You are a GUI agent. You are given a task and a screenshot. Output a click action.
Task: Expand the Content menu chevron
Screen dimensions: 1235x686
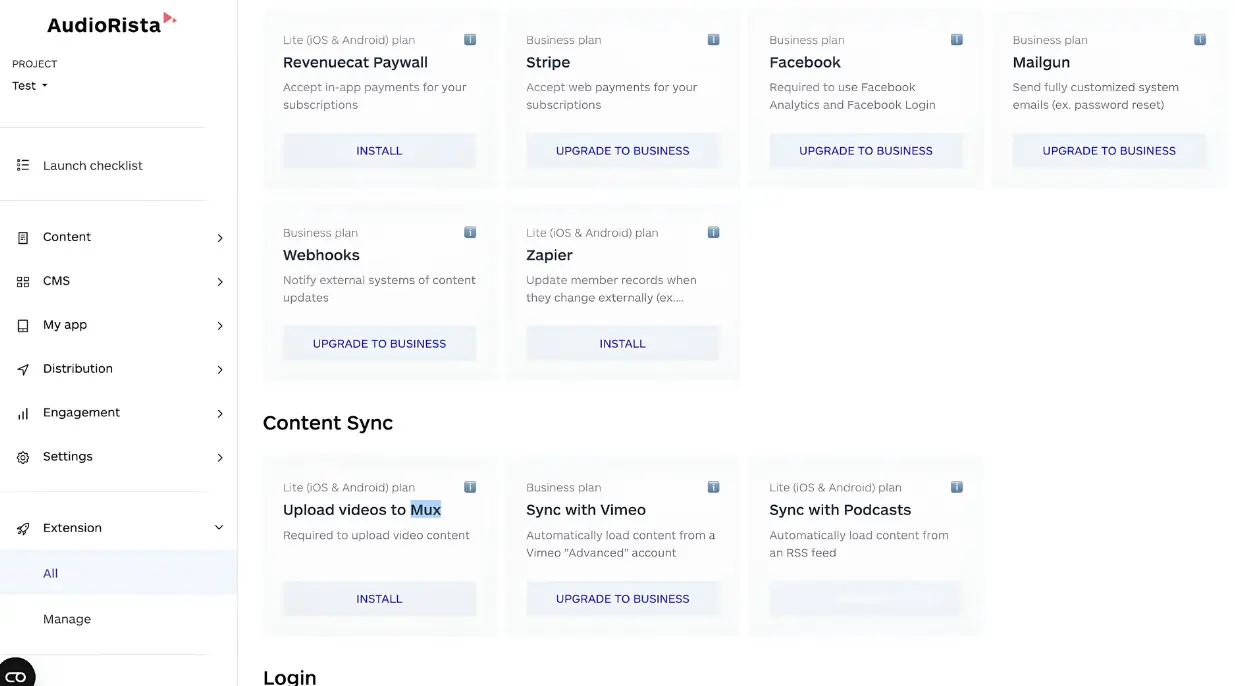220,238
